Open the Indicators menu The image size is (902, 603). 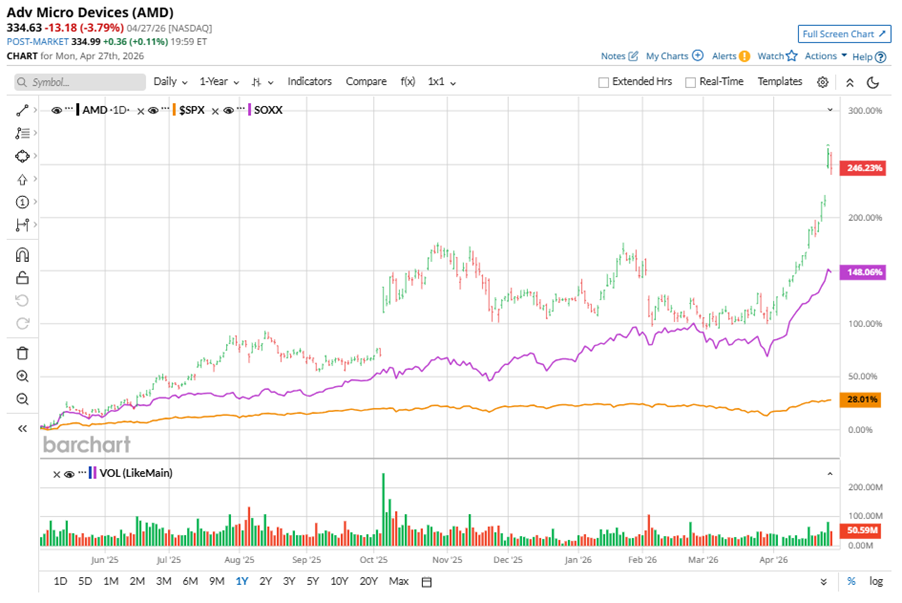(x=309, y=82)
